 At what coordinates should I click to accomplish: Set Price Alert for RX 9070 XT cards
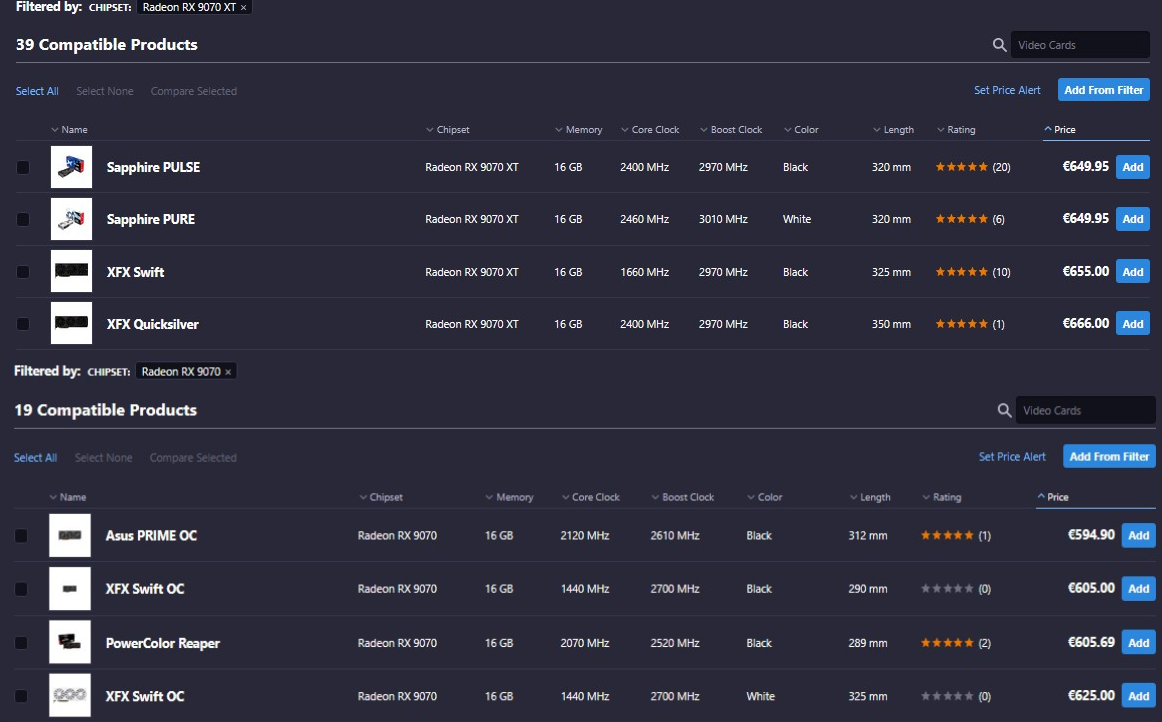1007,90
